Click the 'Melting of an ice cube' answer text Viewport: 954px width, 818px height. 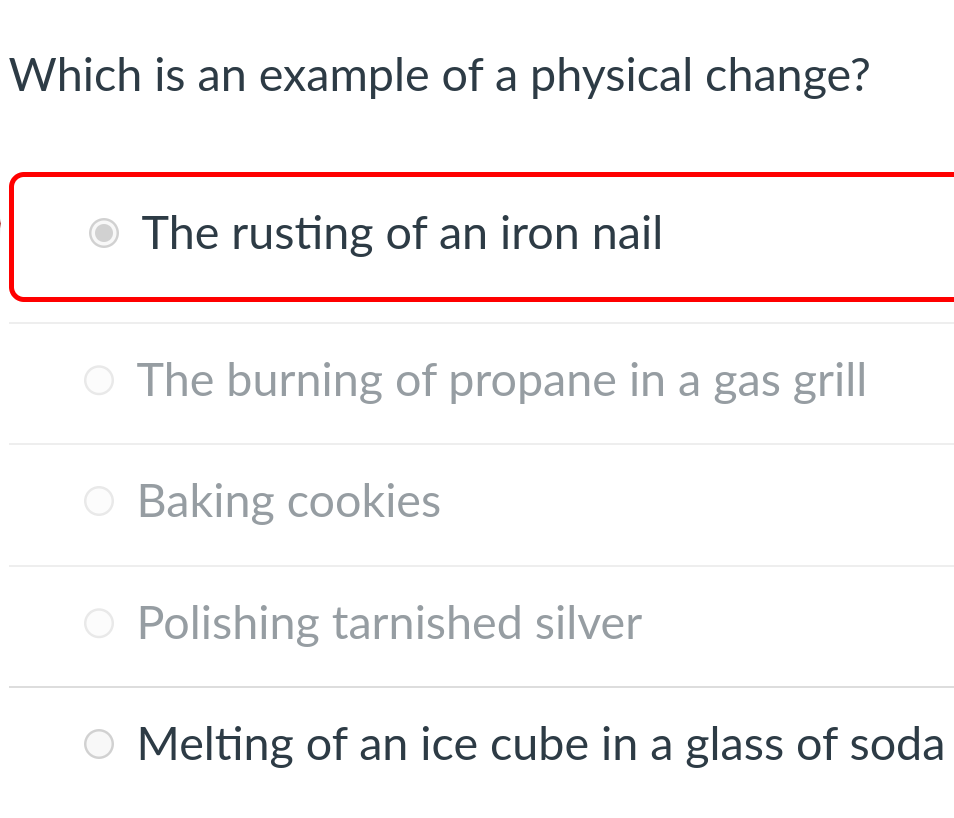[540, 744]
